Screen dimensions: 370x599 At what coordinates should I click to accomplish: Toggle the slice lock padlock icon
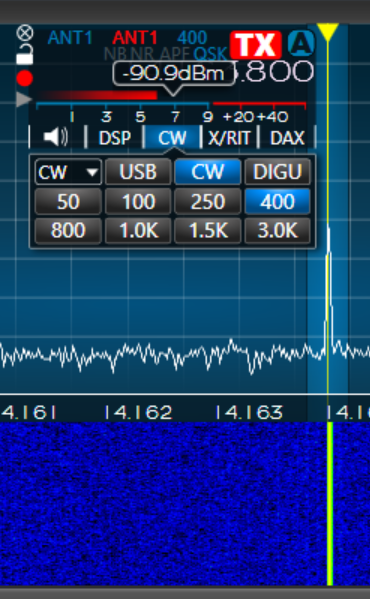click(25, 54)
